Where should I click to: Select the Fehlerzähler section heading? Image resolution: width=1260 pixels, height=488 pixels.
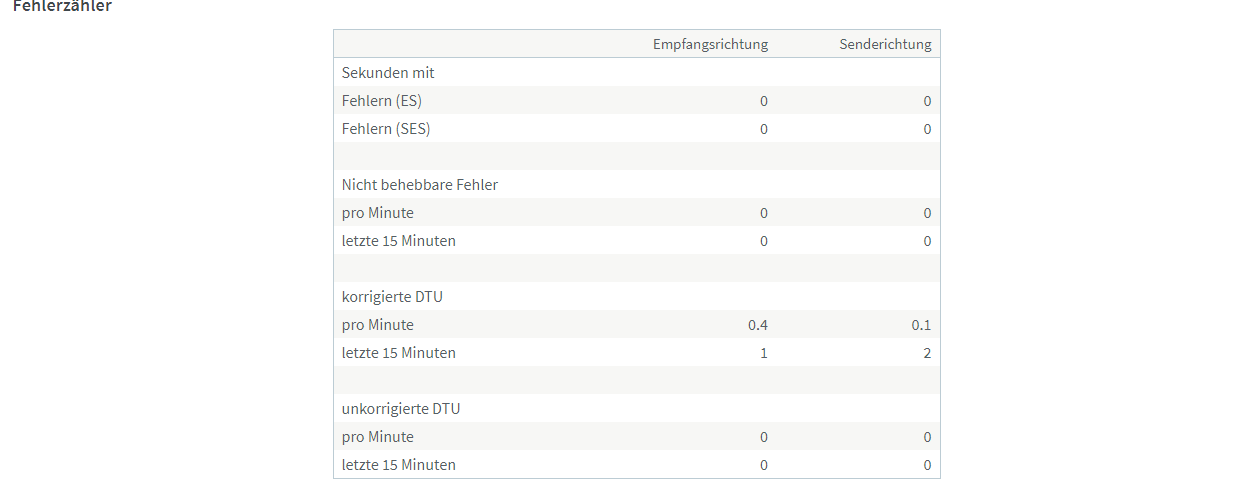pos(62,5)
